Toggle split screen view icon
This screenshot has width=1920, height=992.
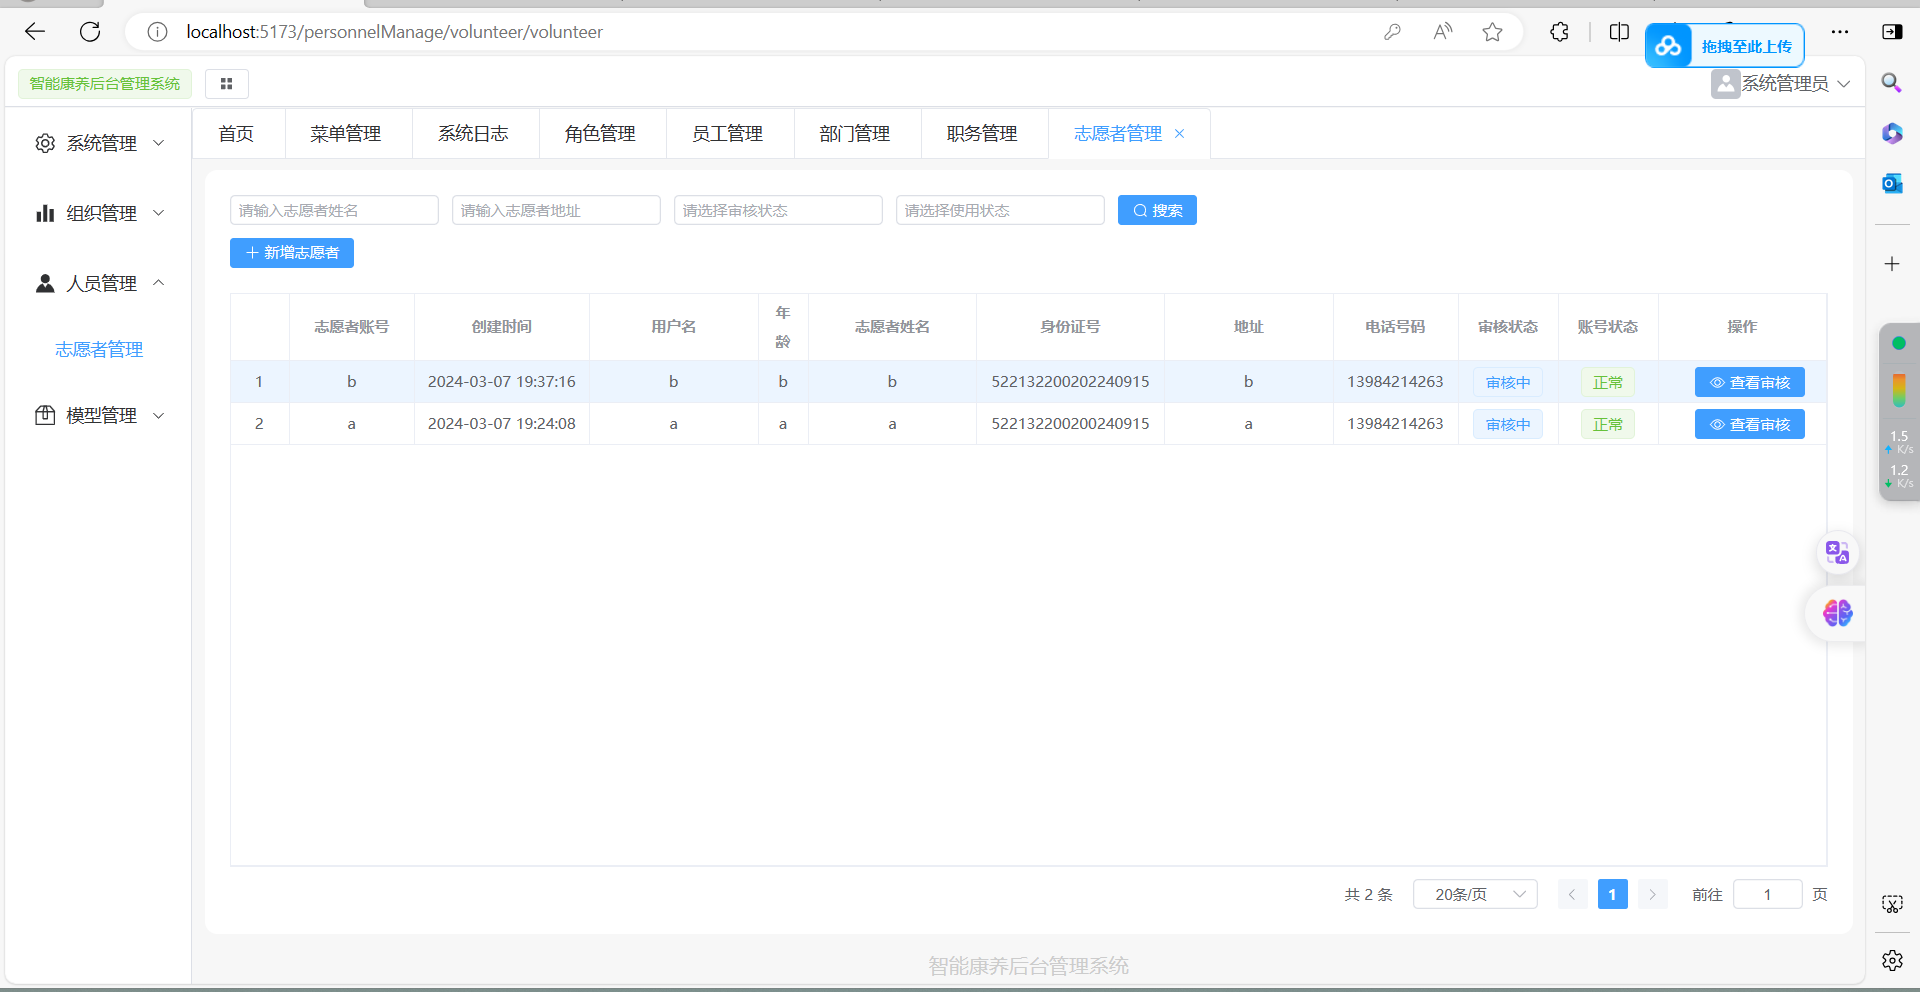pyautogui.click(x=1620, y=32)
